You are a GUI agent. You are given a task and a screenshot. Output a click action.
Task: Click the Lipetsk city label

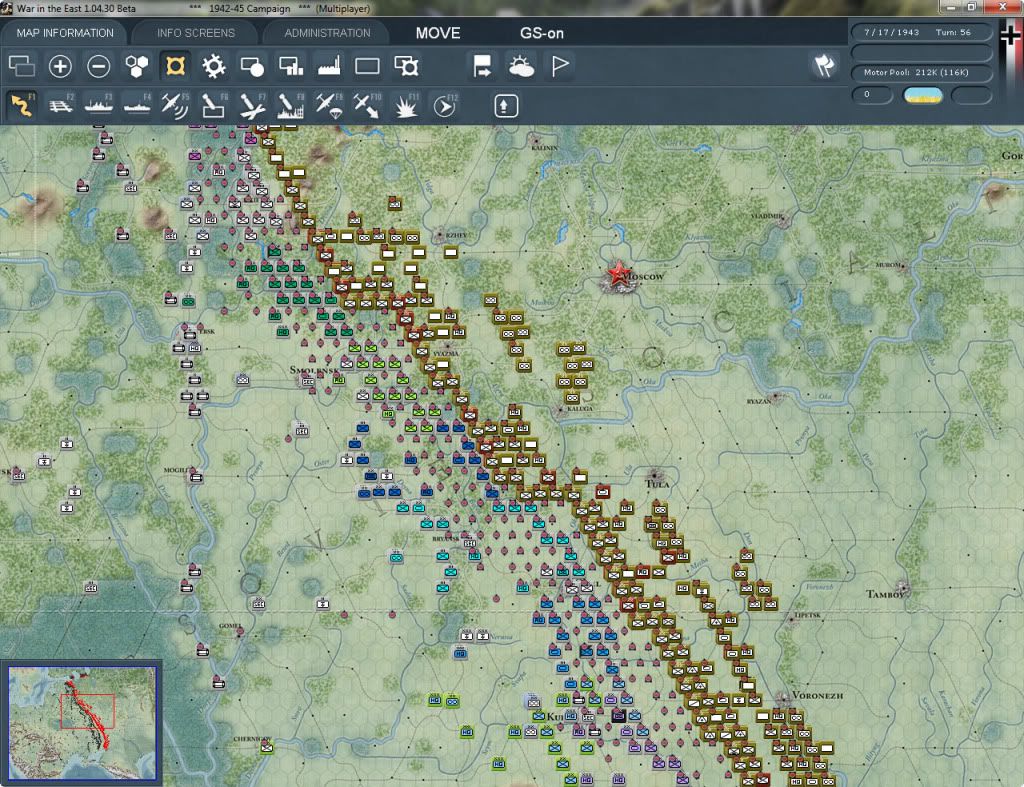(808, 615)
